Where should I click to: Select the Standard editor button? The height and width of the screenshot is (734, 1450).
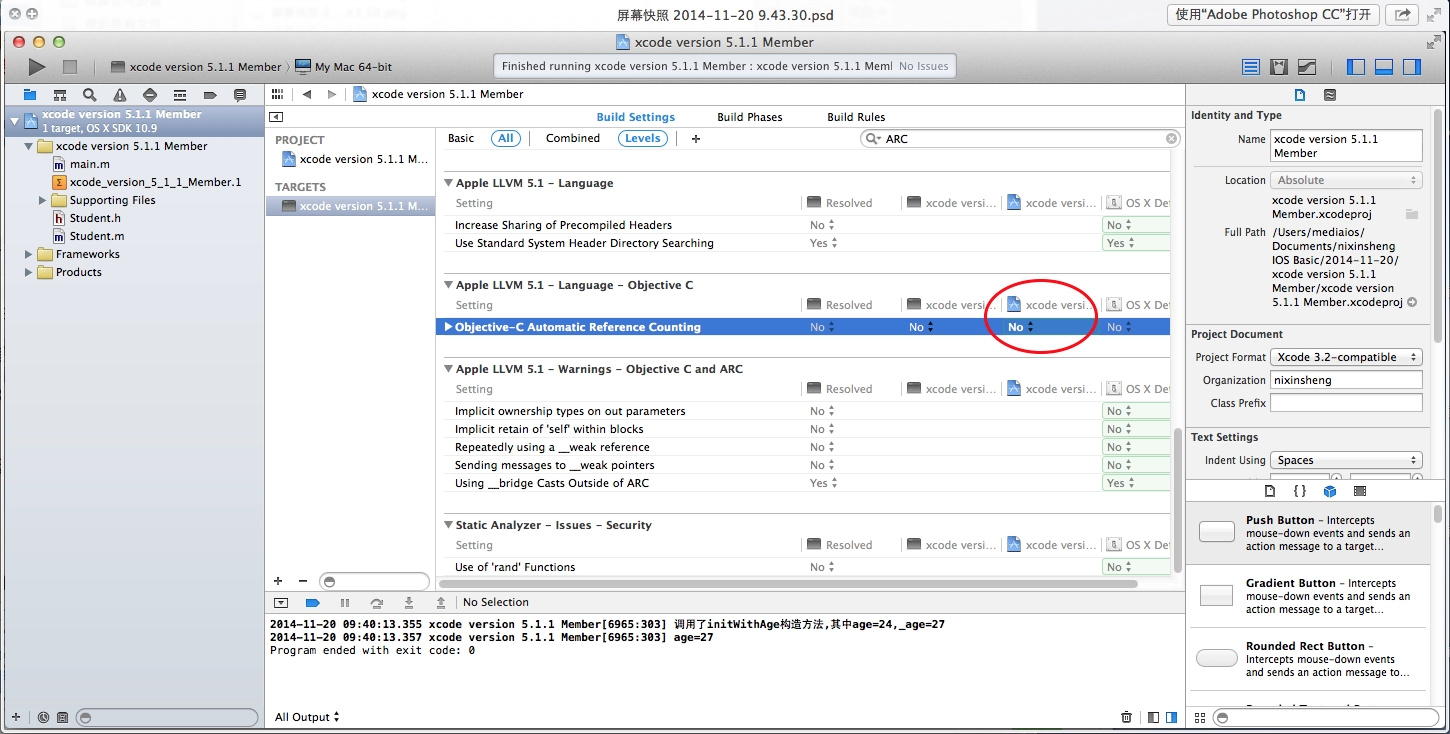pos(1251,67)
